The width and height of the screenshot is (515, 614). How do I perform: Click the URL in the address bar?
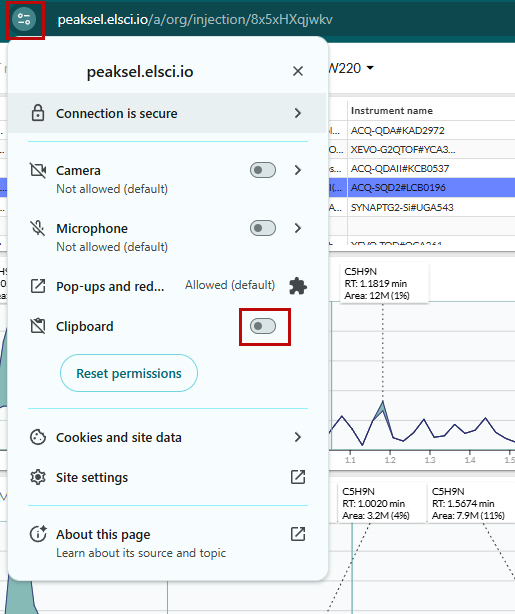[195, 19]
